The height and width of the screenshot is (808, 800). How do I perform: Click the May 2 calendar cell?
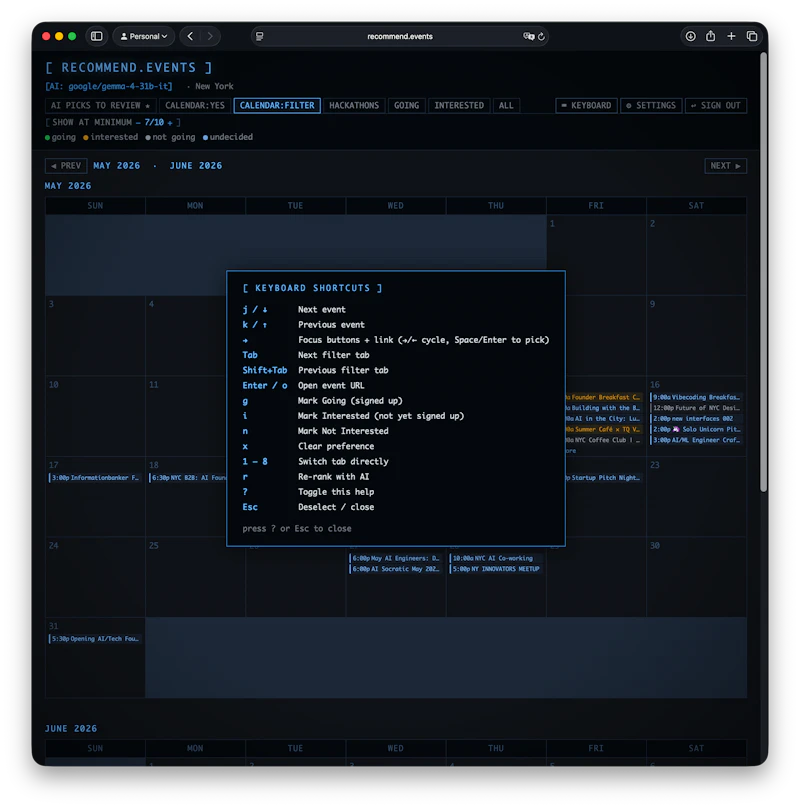coord(696,255)
